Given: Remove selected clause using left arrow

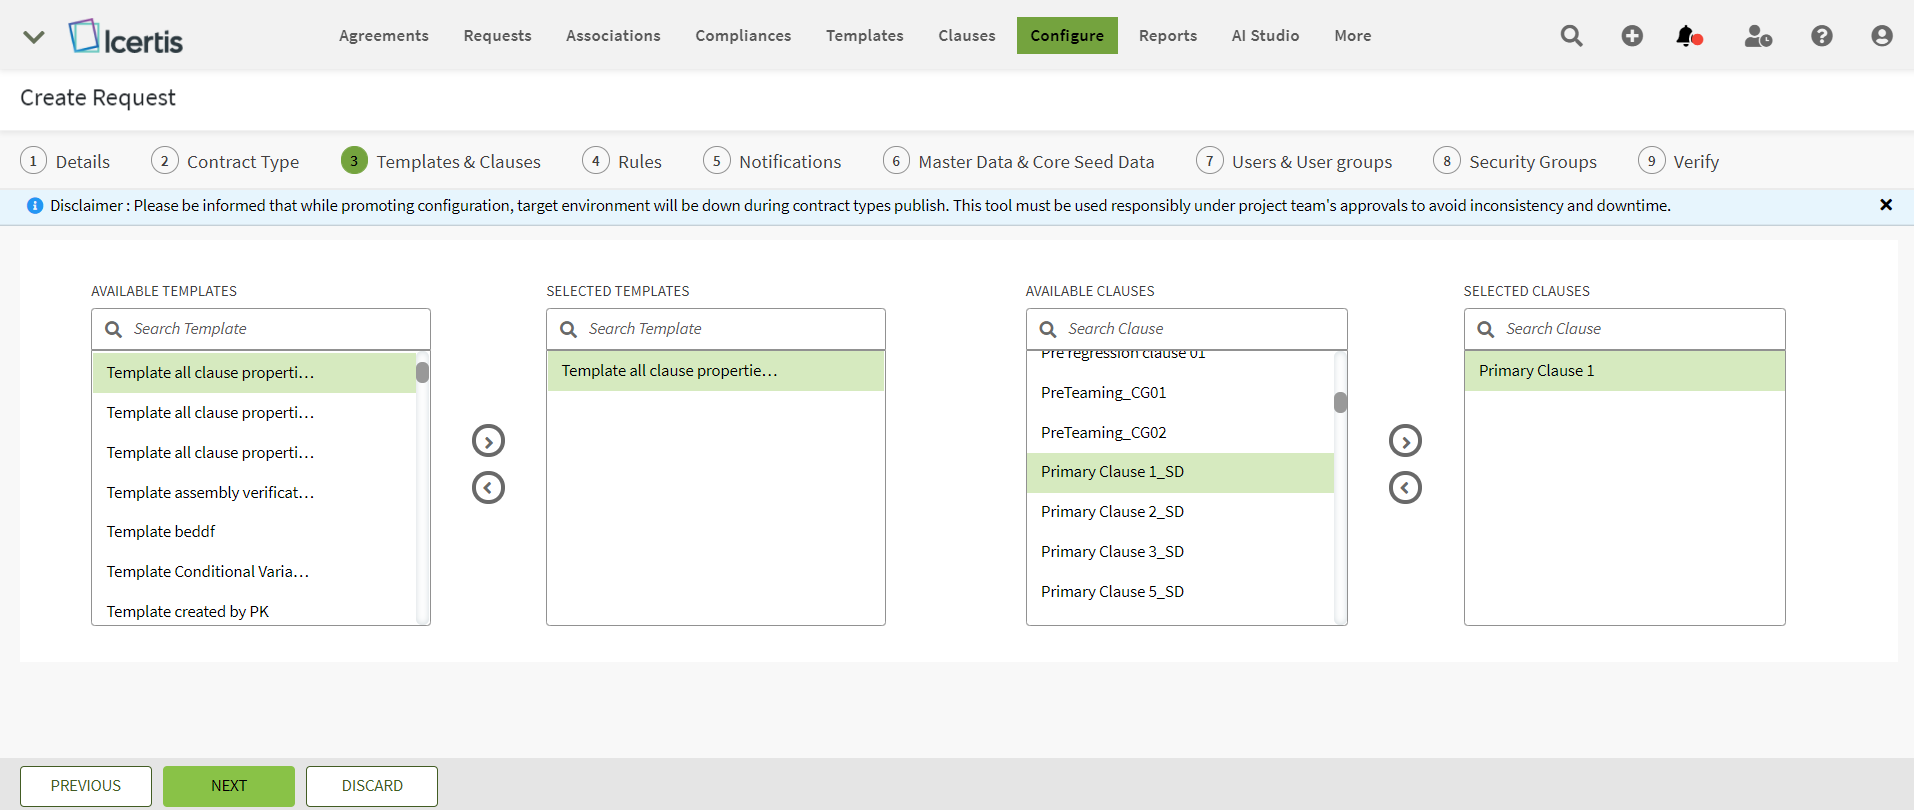Looking at the screenshot, I should coord(1405,488).
